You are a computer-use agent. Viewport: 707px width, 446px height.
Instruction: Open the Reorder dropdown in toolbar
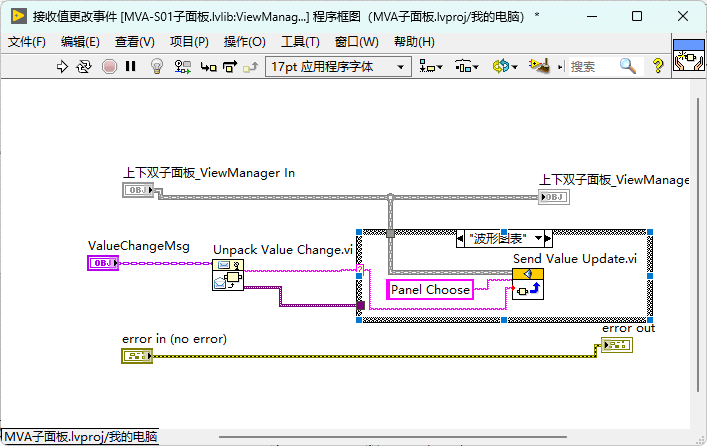(505, 67)
